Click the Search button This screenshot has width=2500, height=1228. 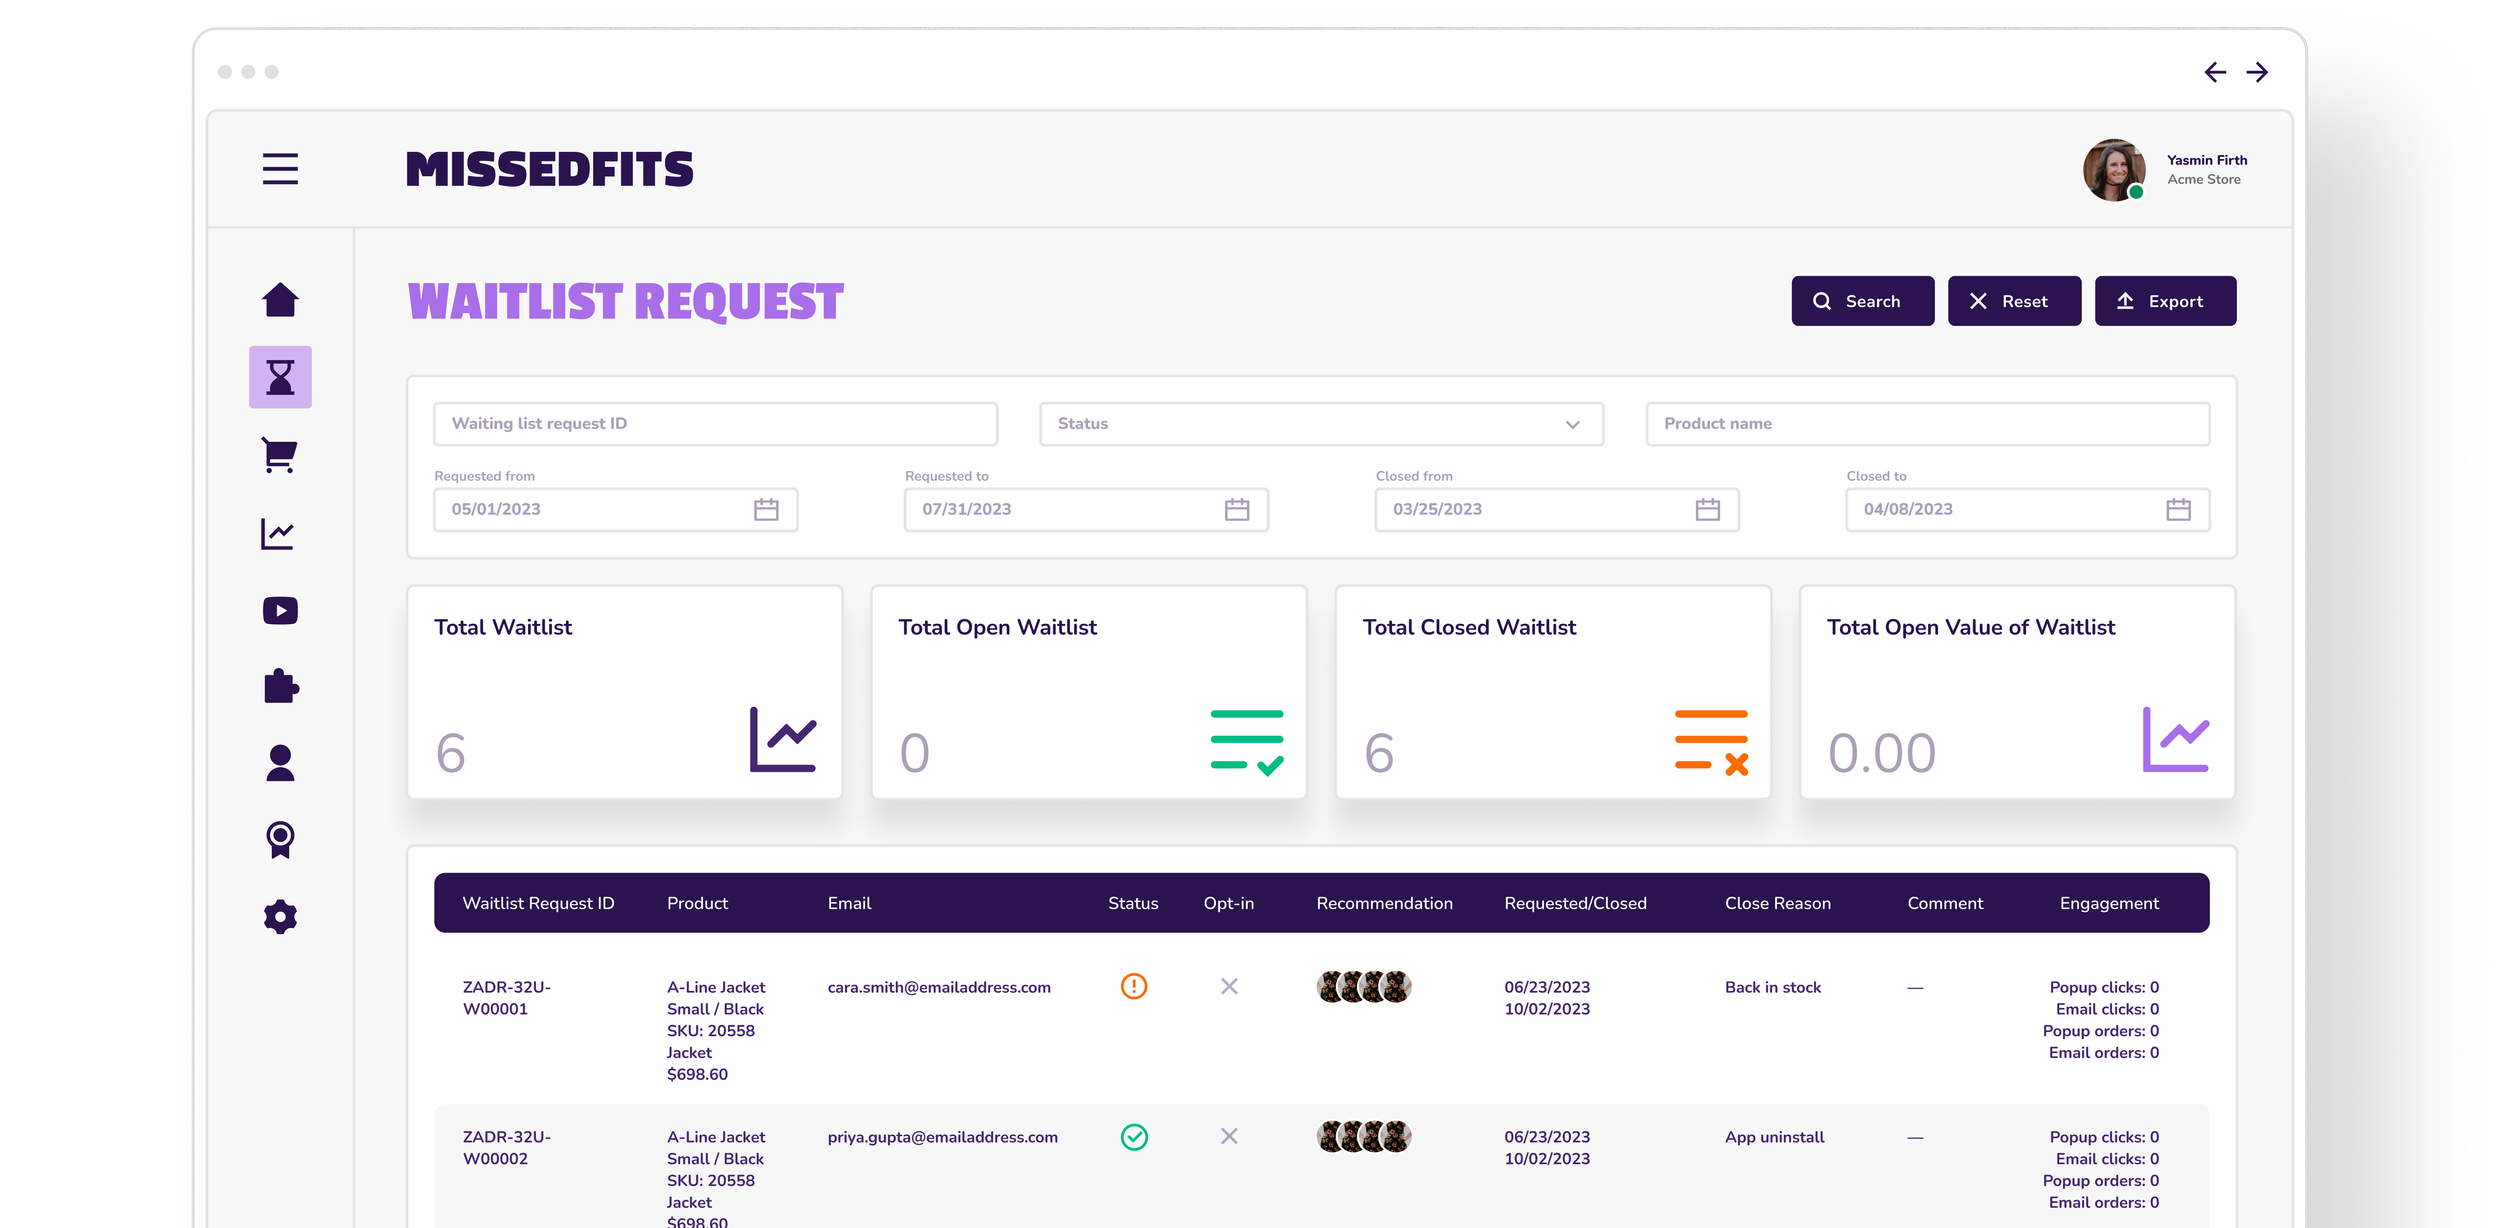click(1862, 301)
